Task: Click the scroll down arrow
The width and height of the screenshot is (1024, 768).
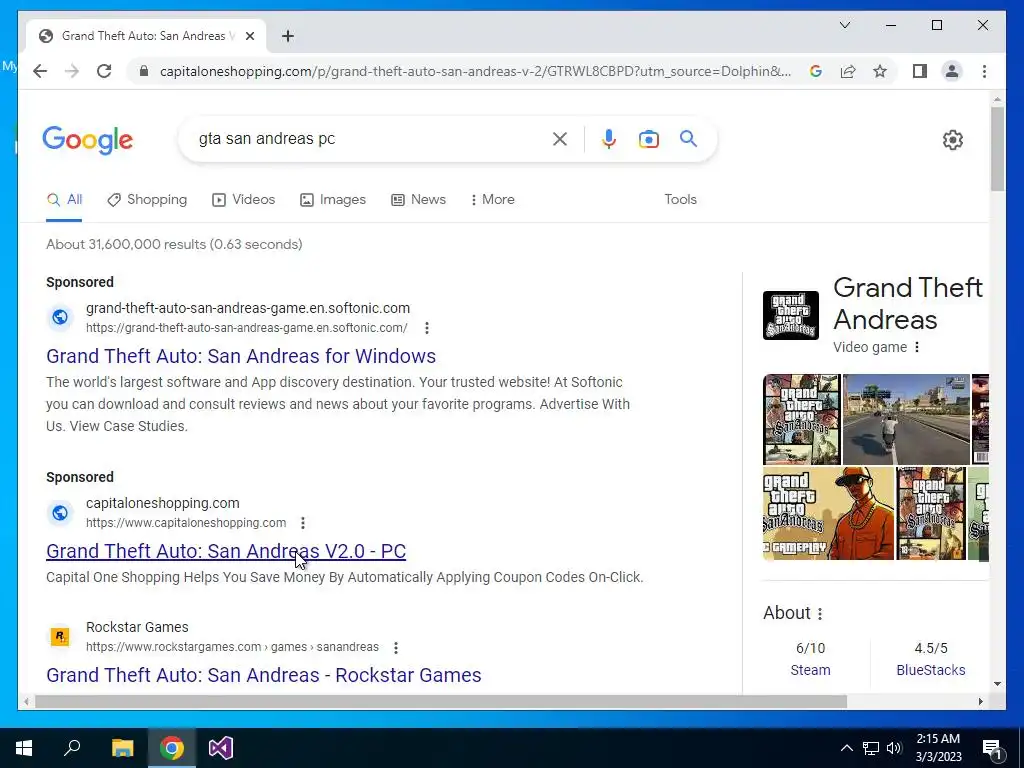Action: [x=997, y=684]
